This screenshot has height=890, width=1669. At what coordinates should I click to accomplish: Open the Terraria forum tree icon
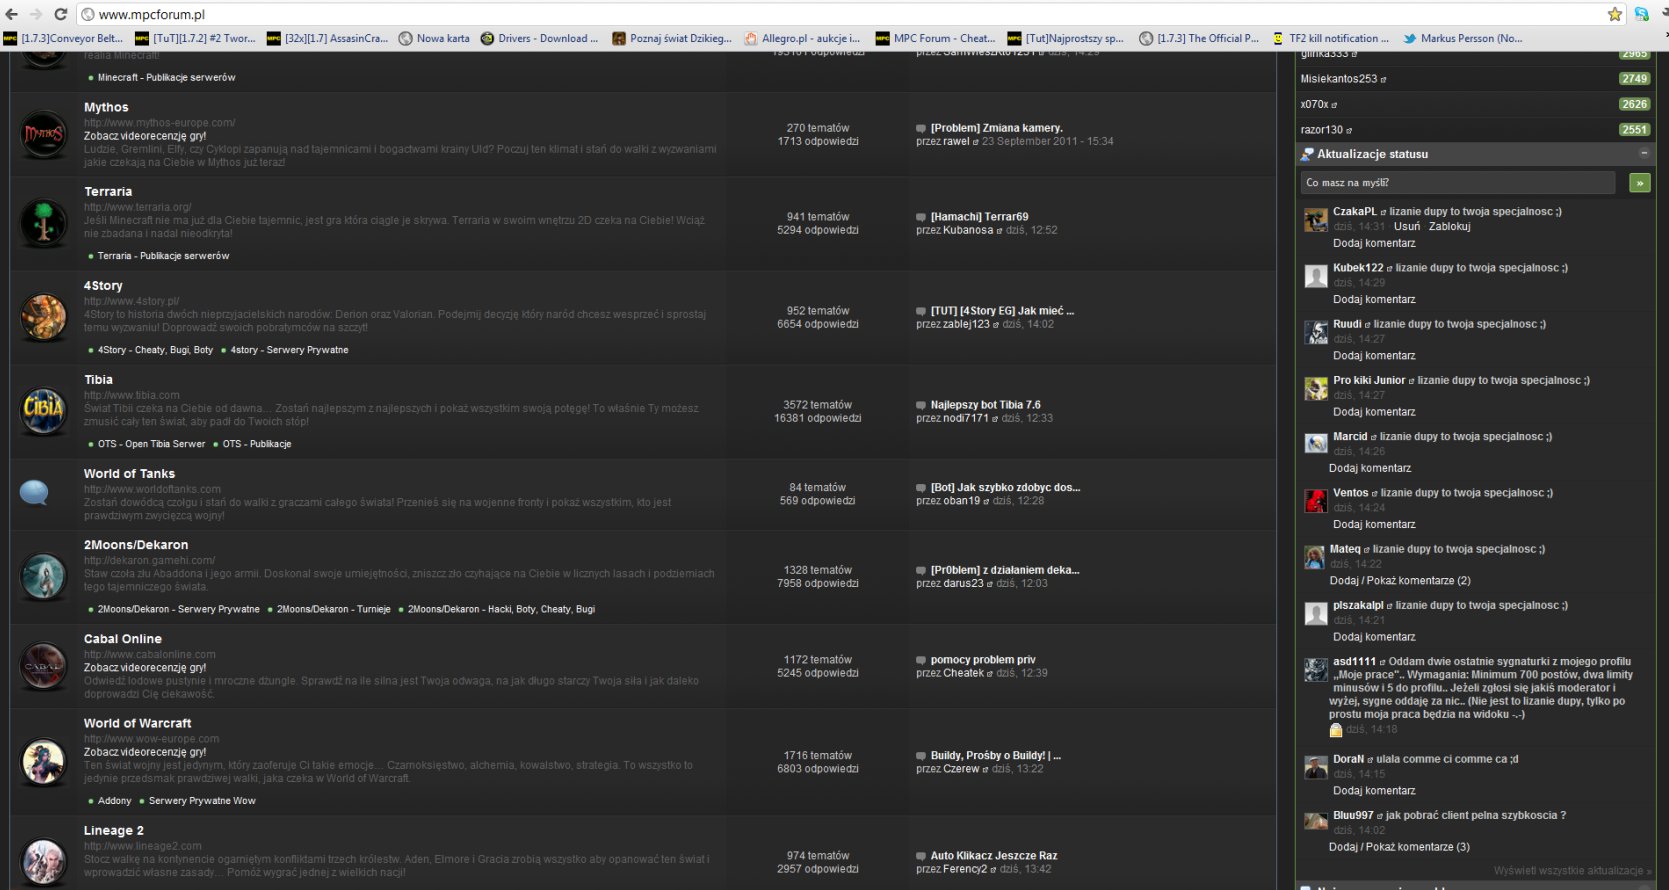click(x=43, y=223)
